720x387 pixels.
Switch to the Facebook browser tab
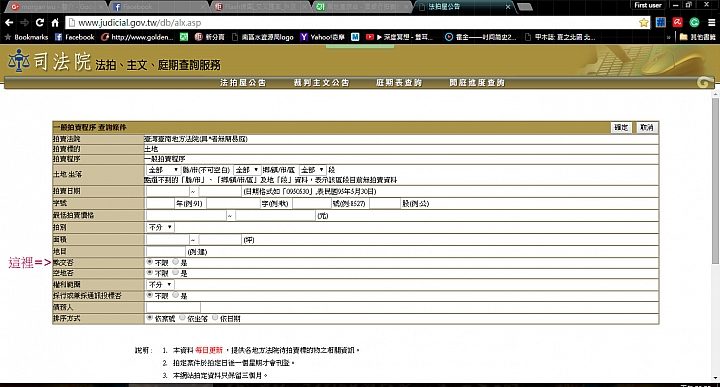pyautogui.click(x=158, y=7)
